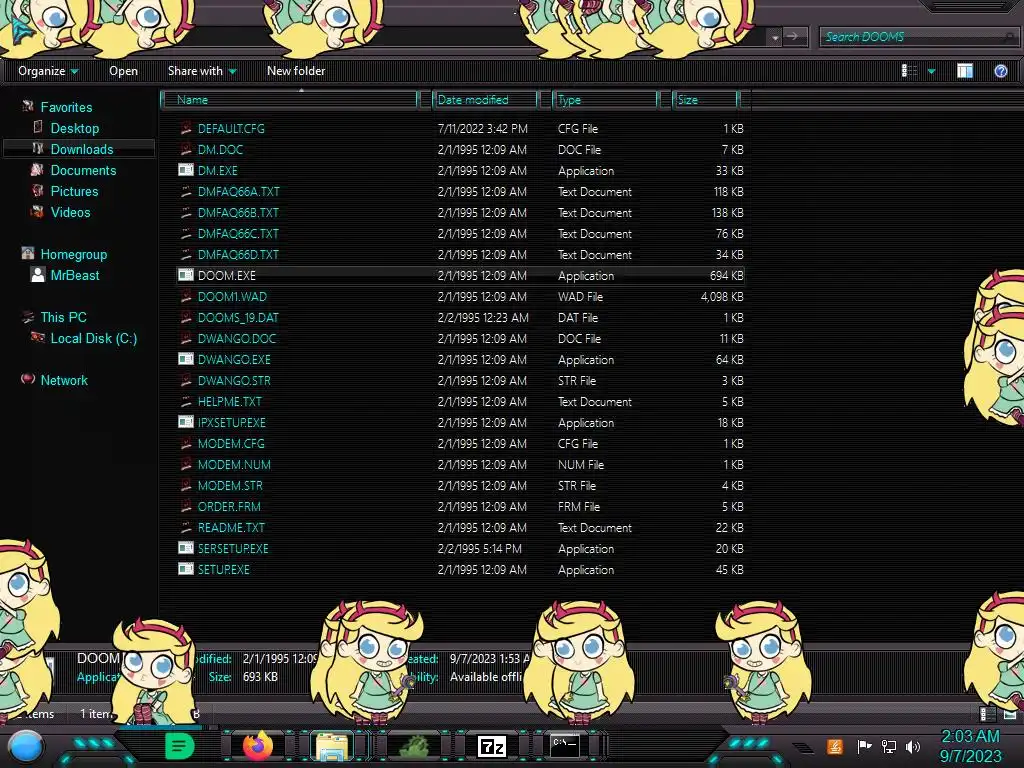This screenshot has height=768, width=1024.
Task: Sort by the Size column header
Action: (x=706, y=99)
